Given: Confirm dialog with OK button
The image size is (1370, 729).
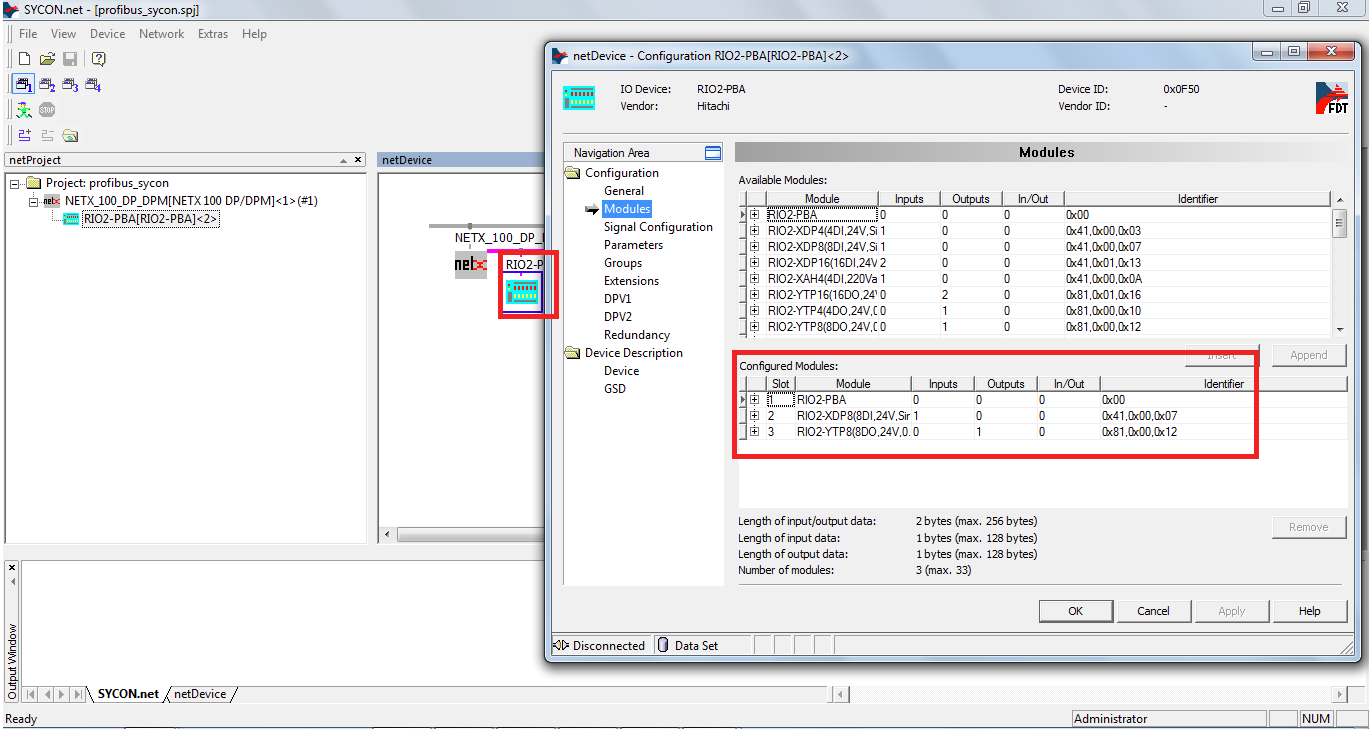Looking at the screenshot, I should pos(1075,611).
